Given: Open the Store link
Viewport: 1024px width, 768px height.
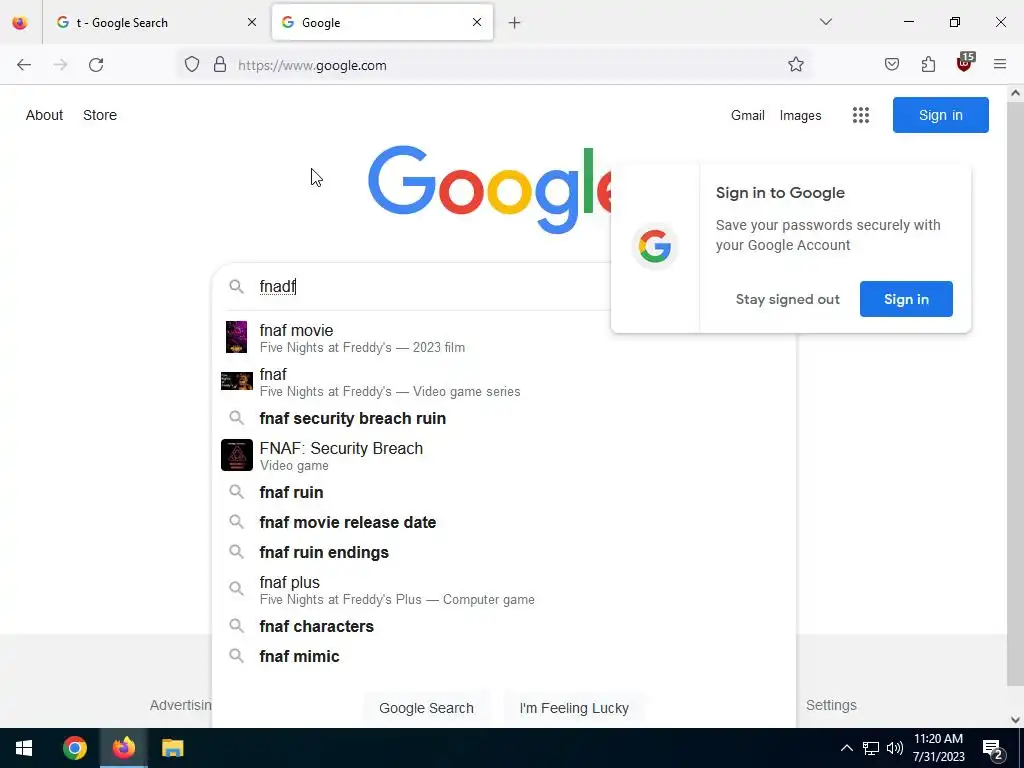Looking at the screenshot, I should pos(100,115).
